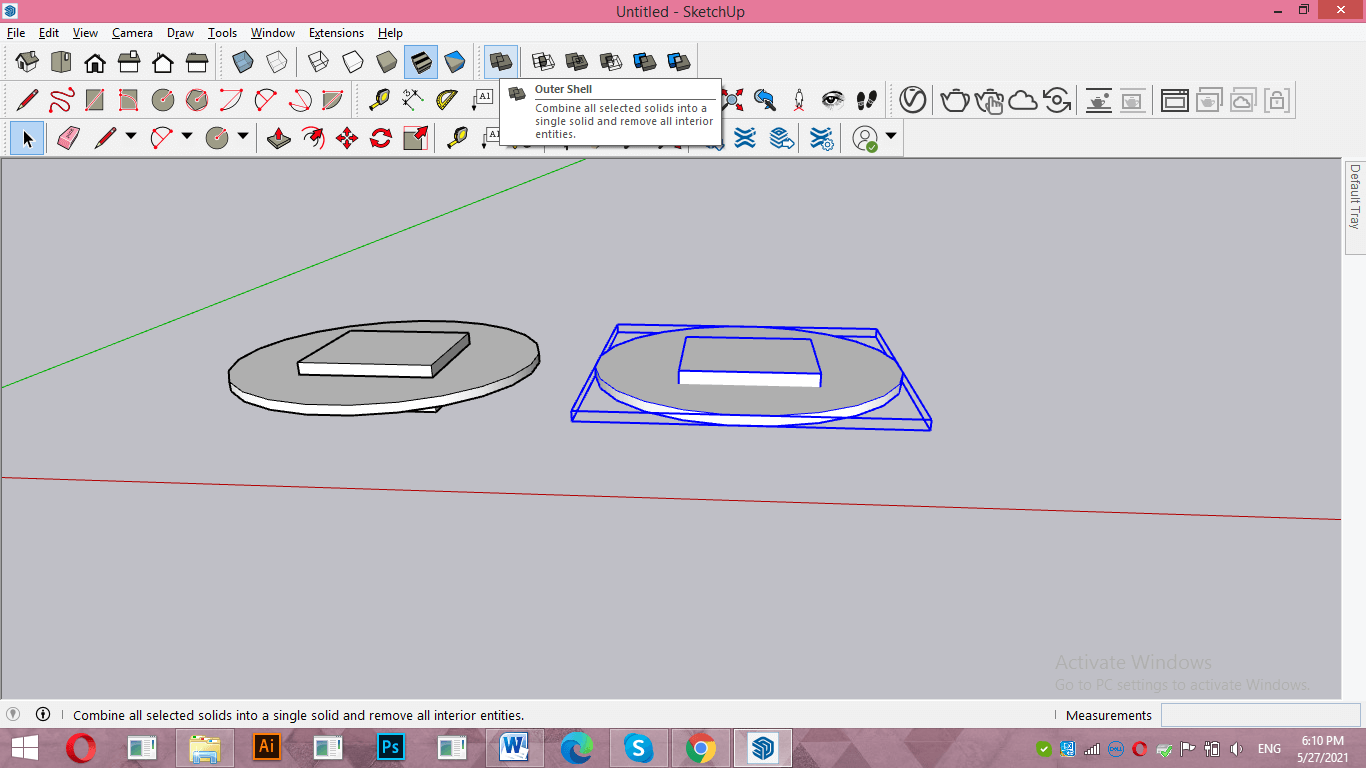
Task: Select the Rotated Rectangle tool
Action: pos(129,100)
